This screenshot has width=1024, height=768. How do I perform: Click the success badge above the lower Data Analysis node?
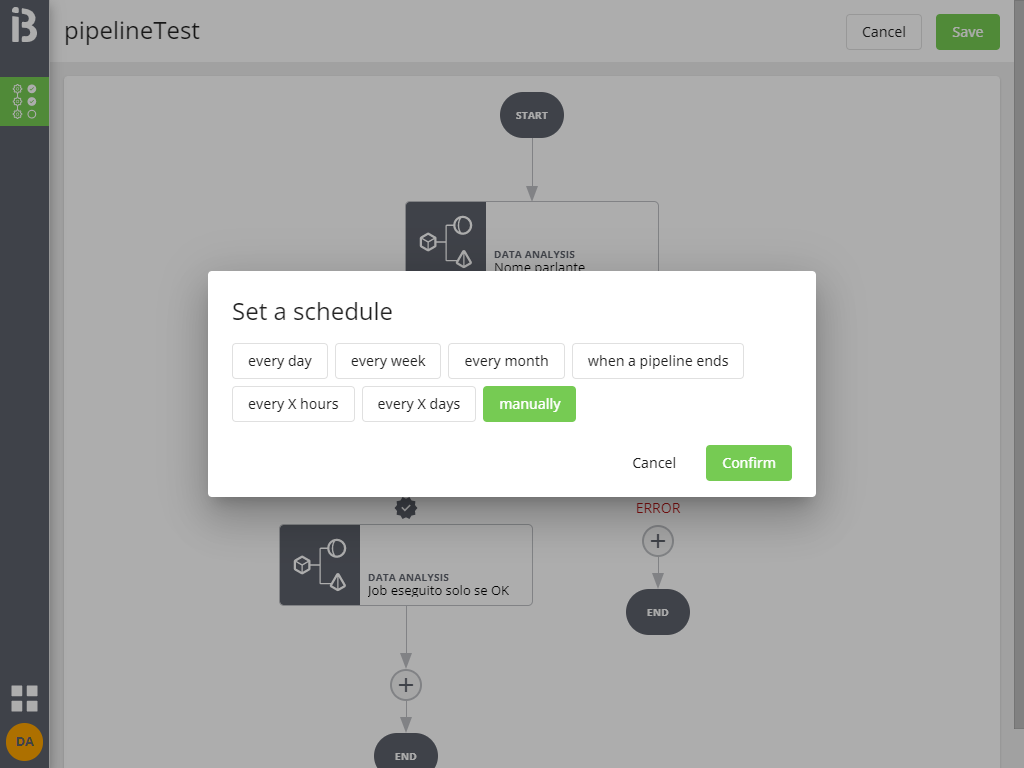[405, 508]
